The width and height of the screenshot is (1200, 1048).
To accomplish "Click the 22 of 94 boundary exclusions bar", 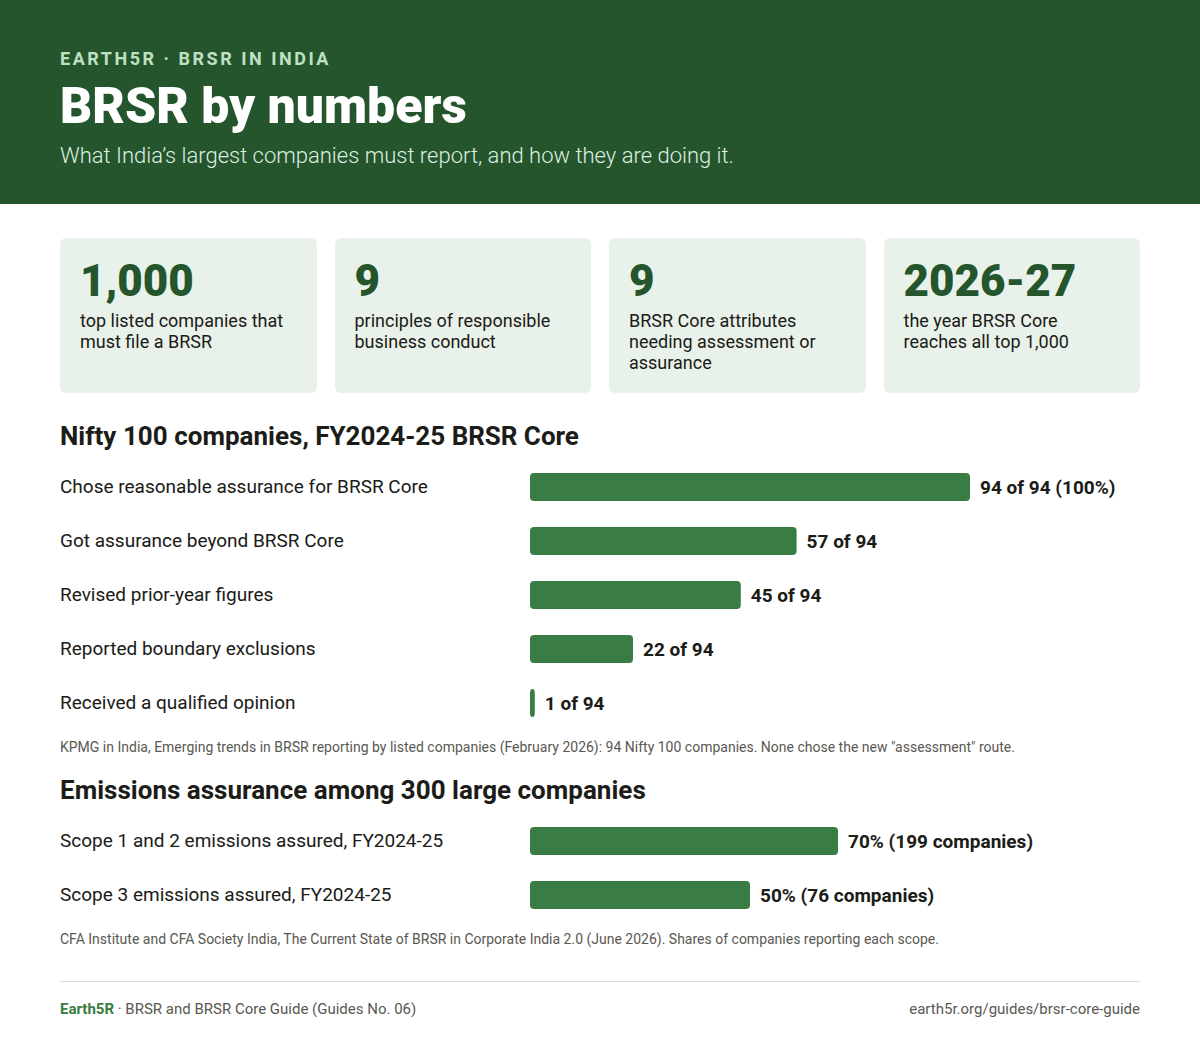I will (x=581, y=649).
